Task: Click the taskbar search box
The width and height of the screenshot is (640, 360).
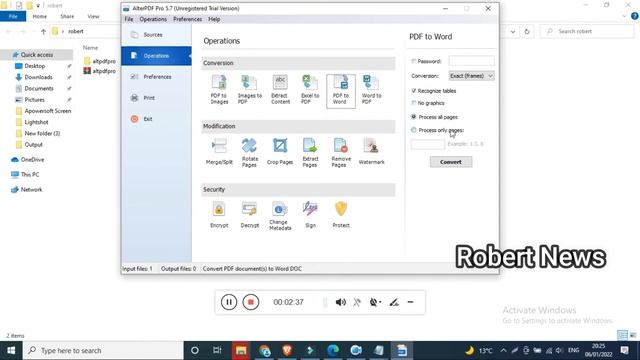Action: point(103,350)
